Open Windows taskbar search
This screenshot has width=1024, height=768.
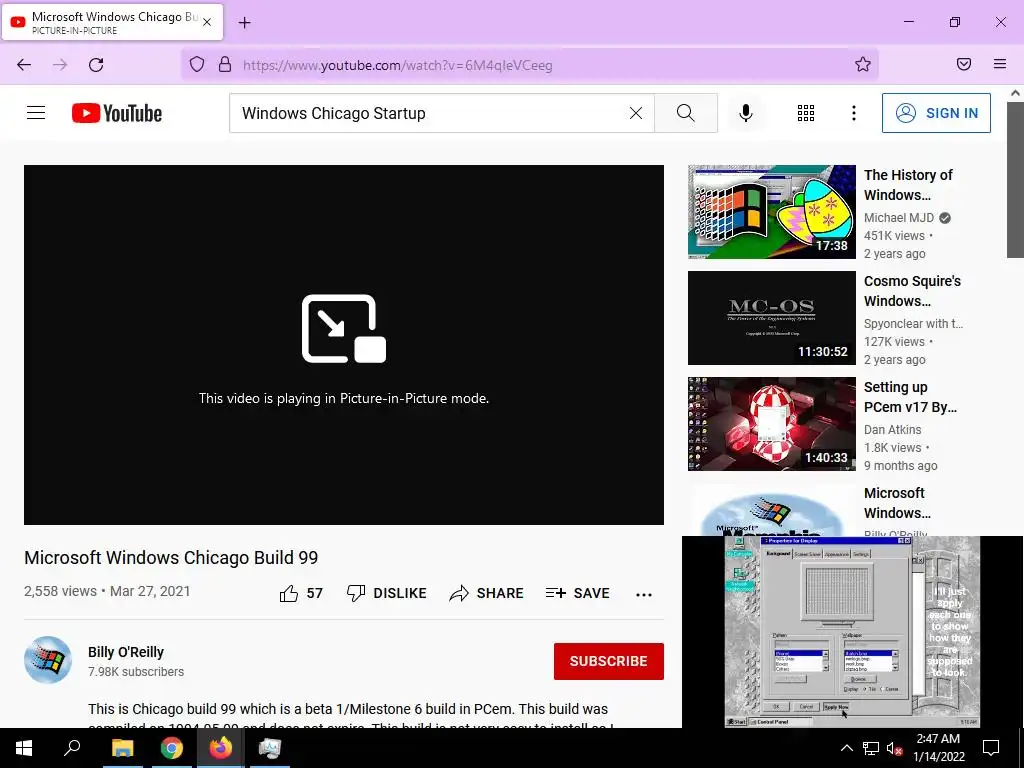(x=72, y=748)
